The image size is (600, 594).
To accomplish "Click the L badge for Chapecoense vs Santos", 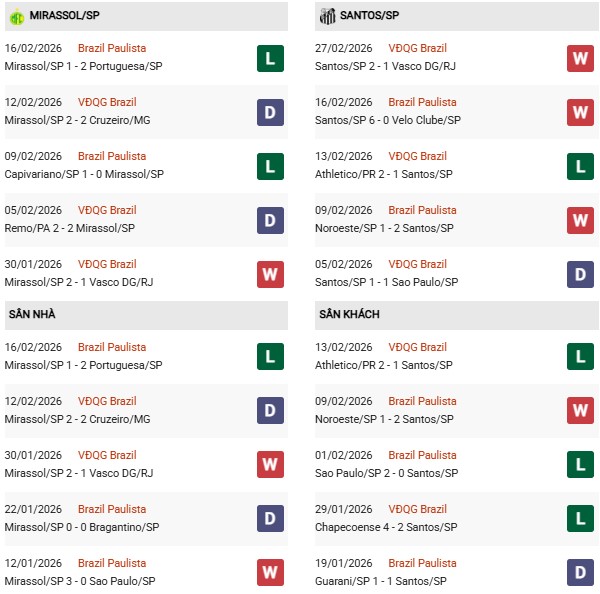I will 580,519.
